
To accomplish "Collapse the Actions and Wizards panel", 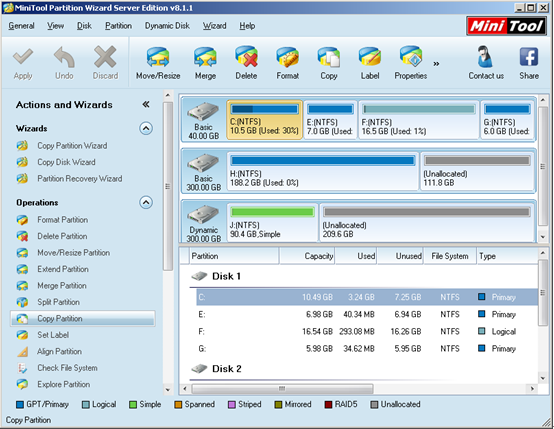I will point(146,104).
